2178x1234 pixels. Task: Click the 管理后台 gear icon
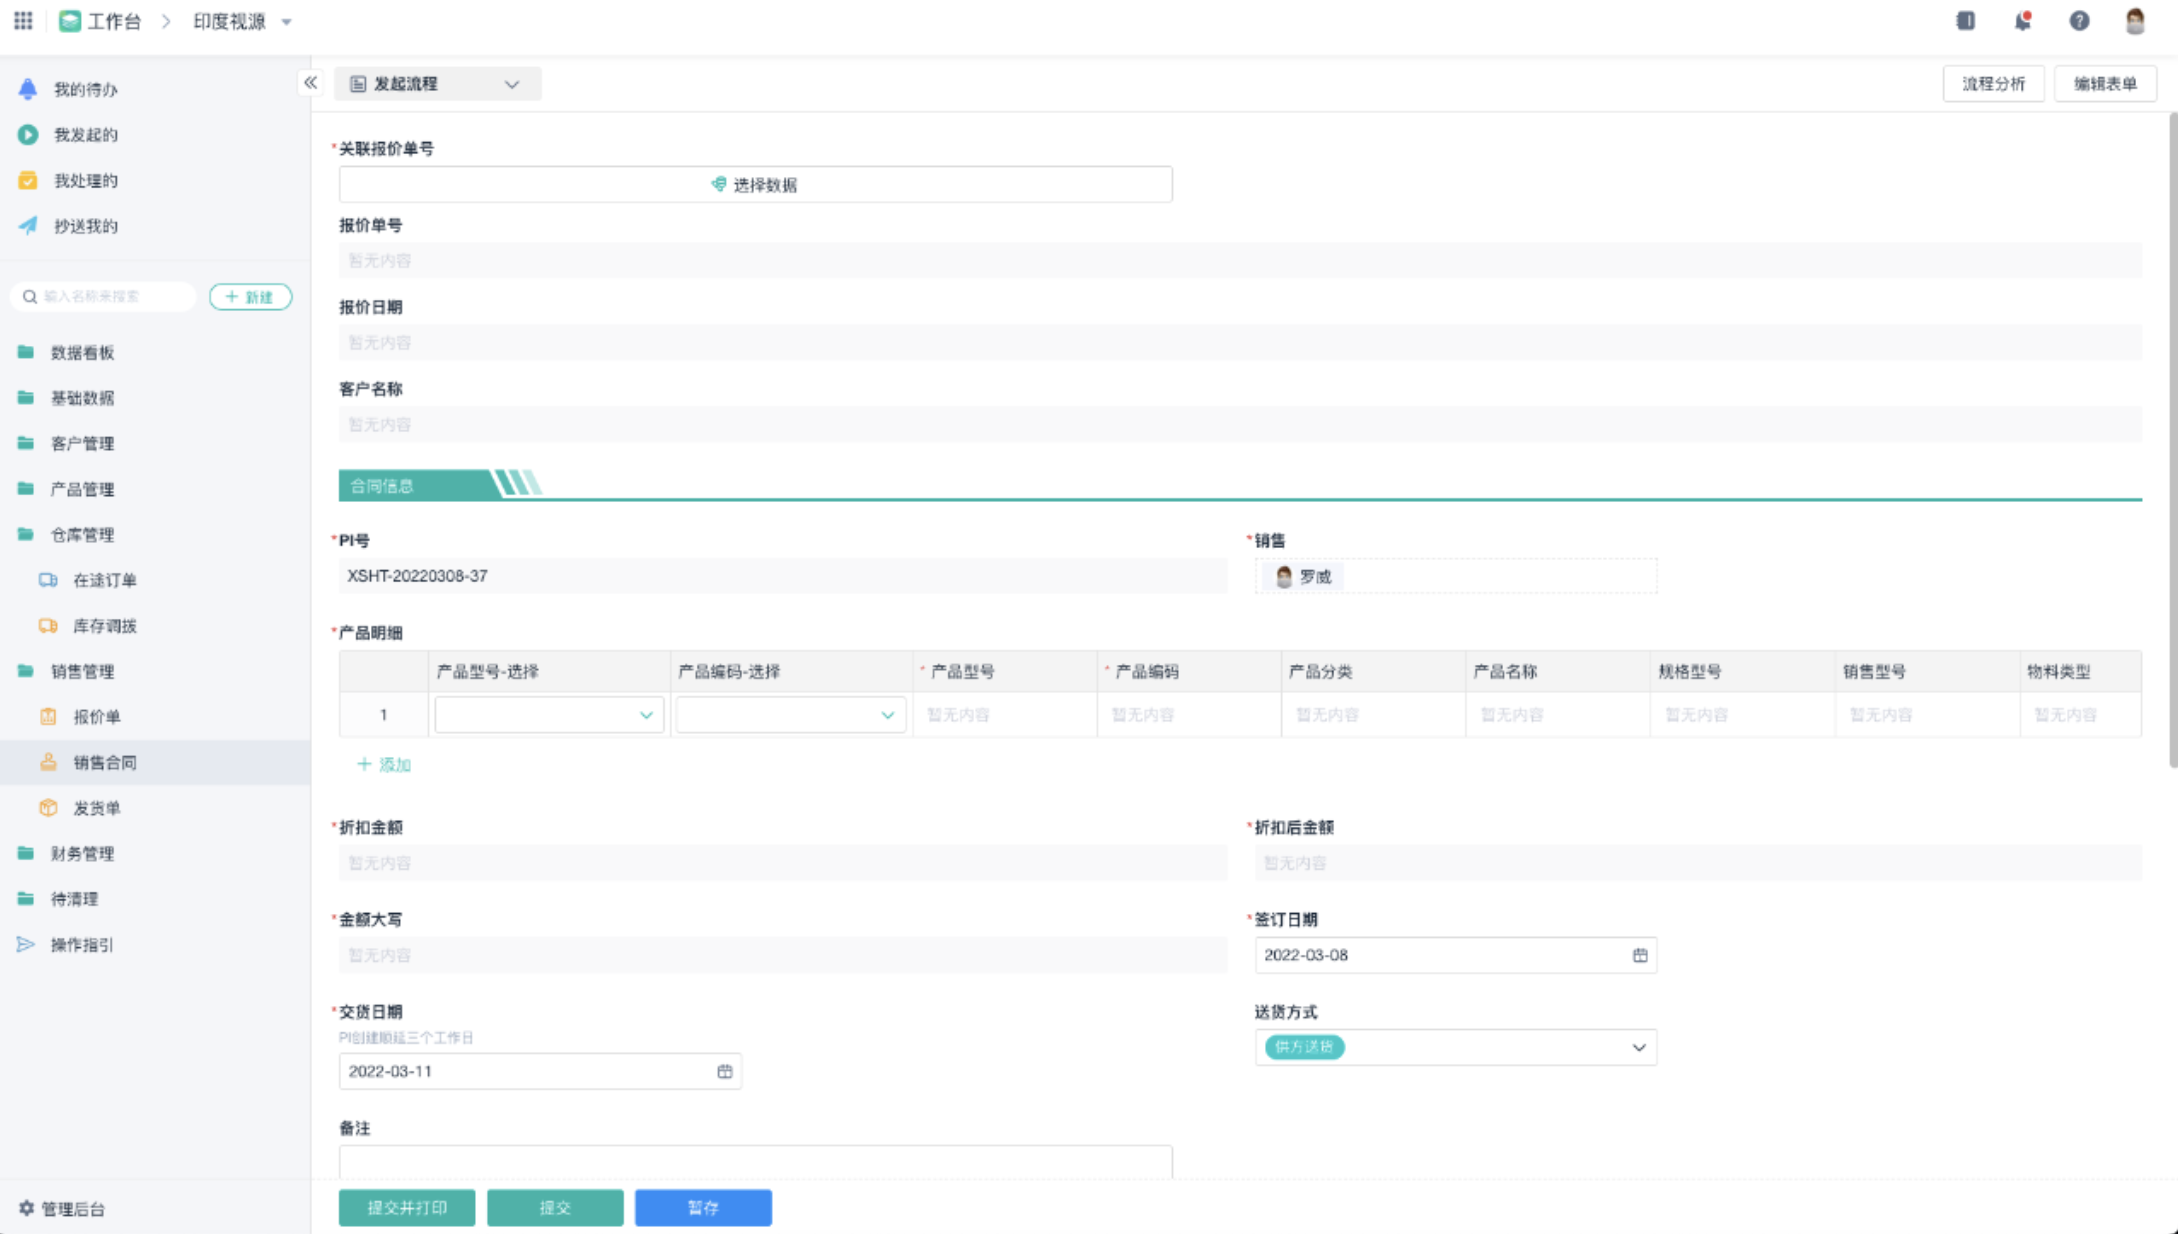(26, 1208)
